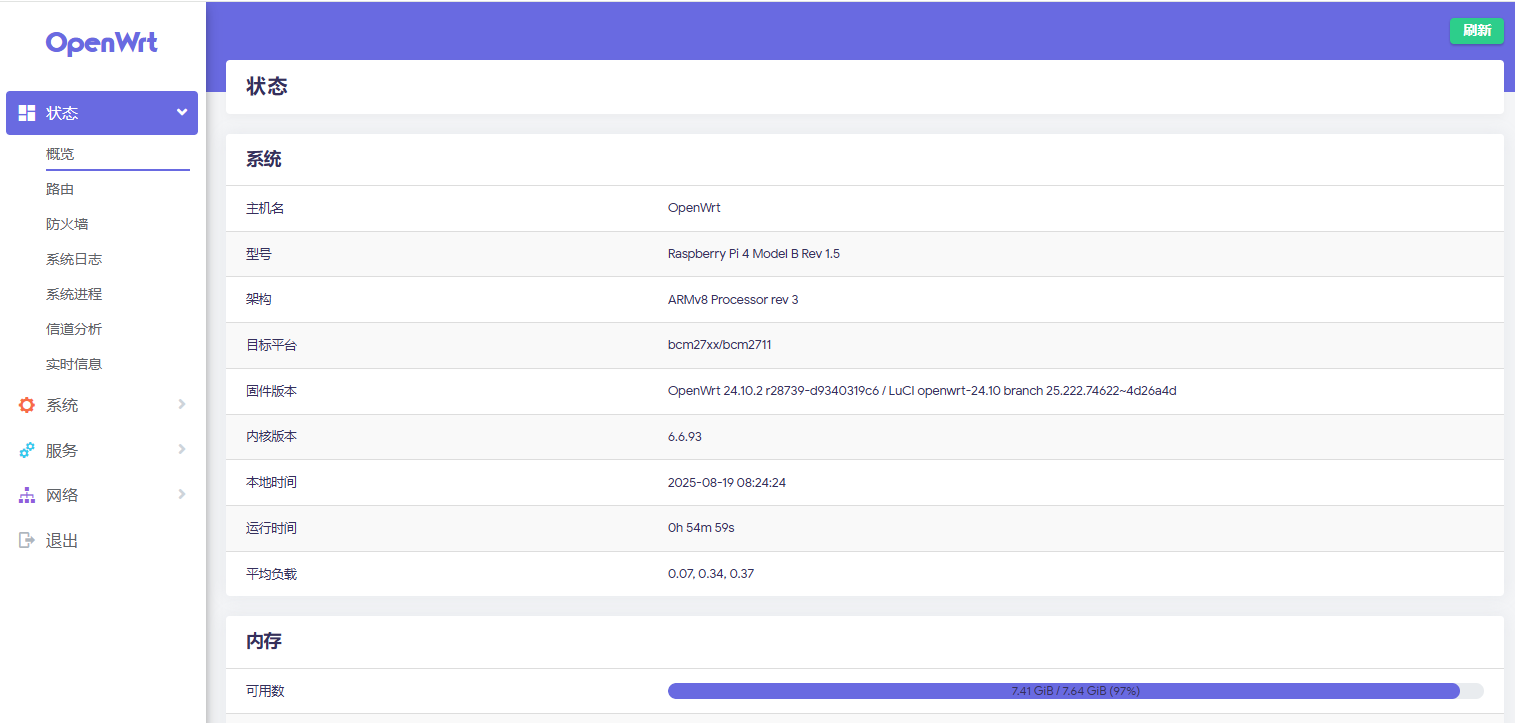Image resolution: width=1515 pixels, height=723 pixels.
Task: Click the 架构 row label
Action: click(259, 299)
